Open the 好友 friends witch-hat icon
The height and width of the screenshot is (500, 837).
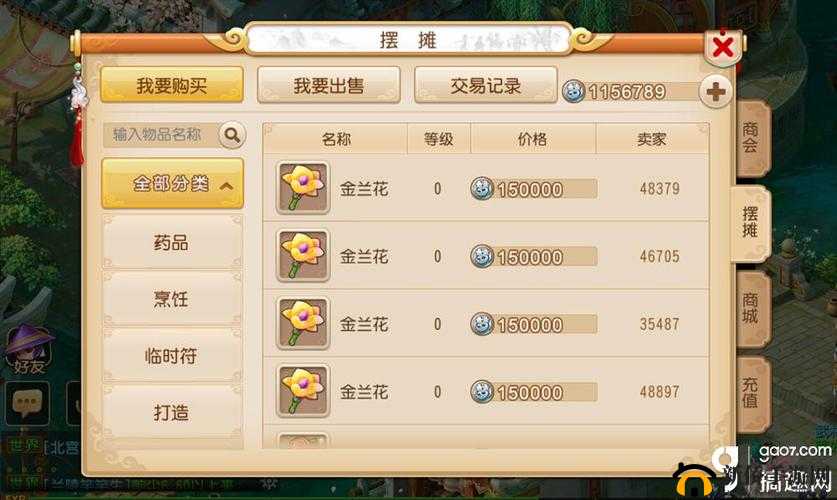point(29,350)
